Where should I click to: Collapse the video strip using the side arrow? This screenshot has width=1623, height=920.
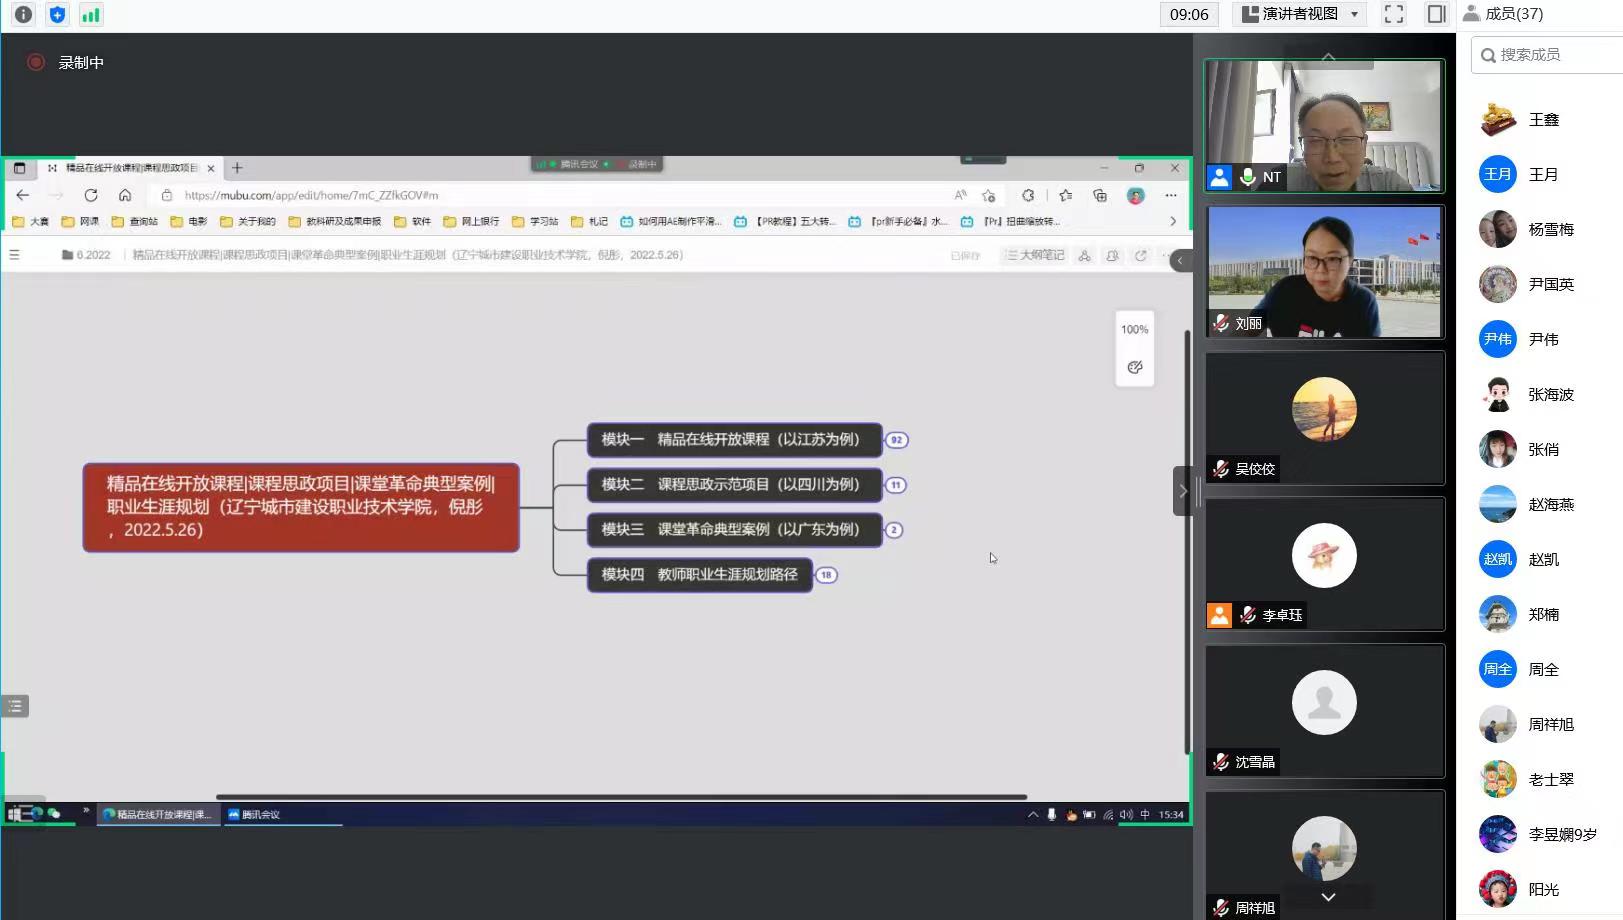click(x=1182, y=491)
